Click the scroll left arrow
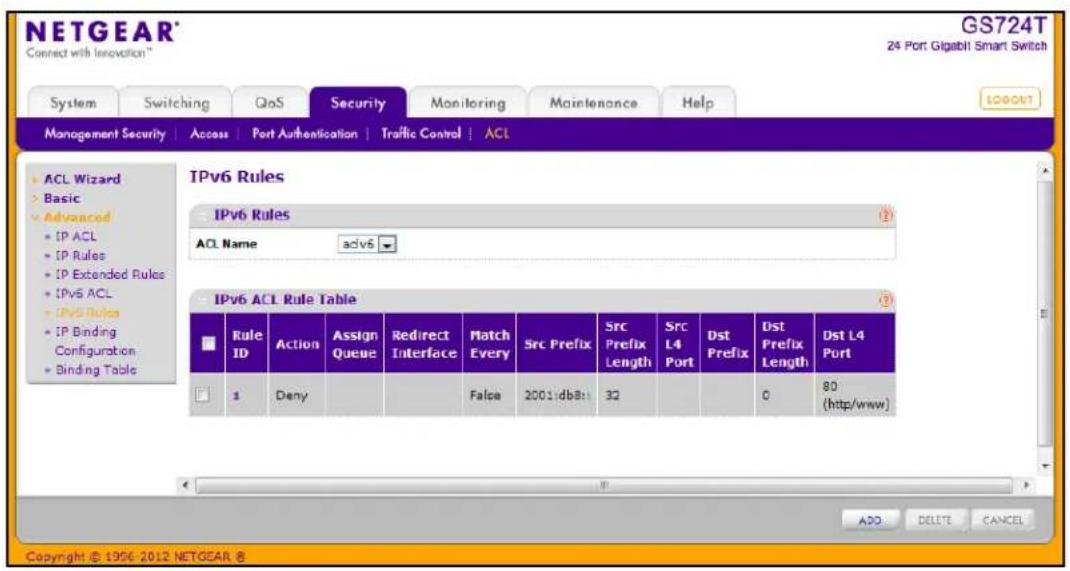Image resolution: width=1070 pixels, height=571 pixels. point(187,486)
